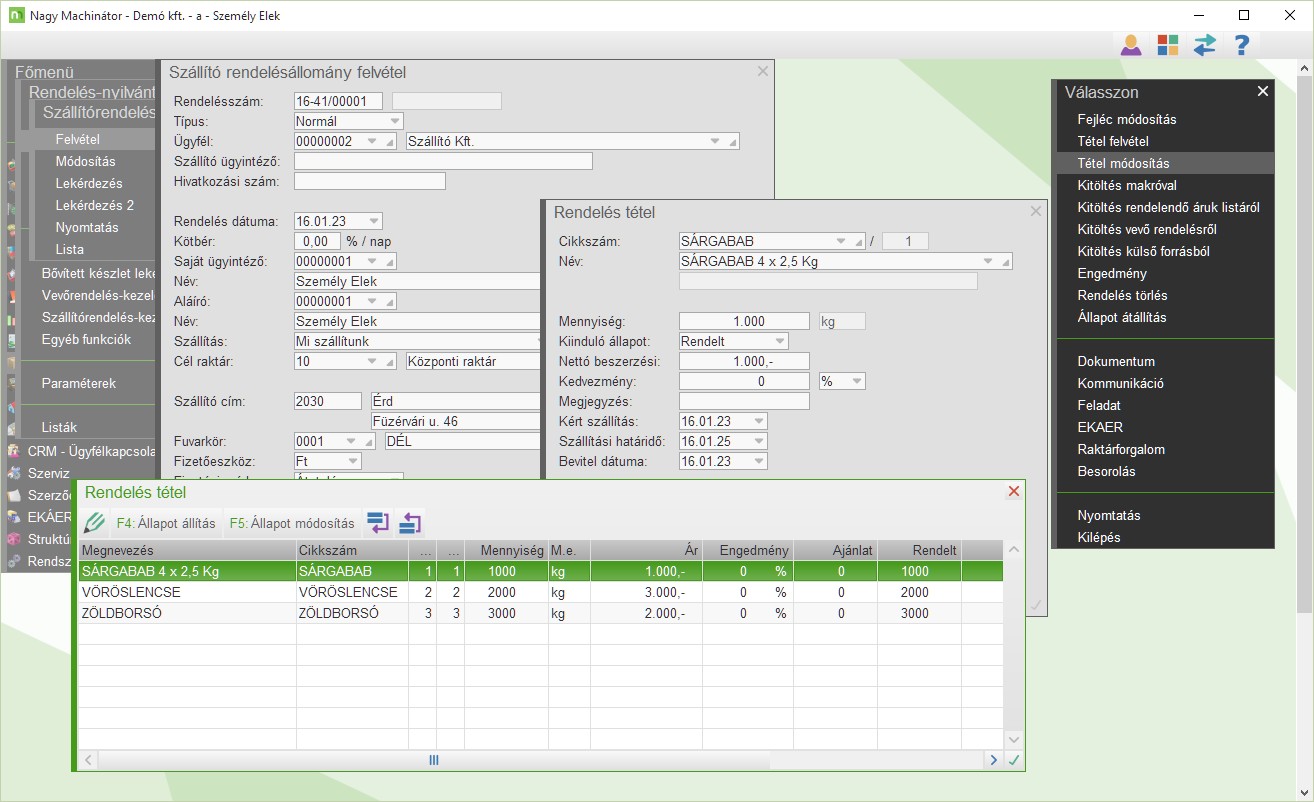Open the Típus dropdown showing Normál
Image resolution: width=1314 pixels, height=802 pixels.
click(x=394, y=121)
